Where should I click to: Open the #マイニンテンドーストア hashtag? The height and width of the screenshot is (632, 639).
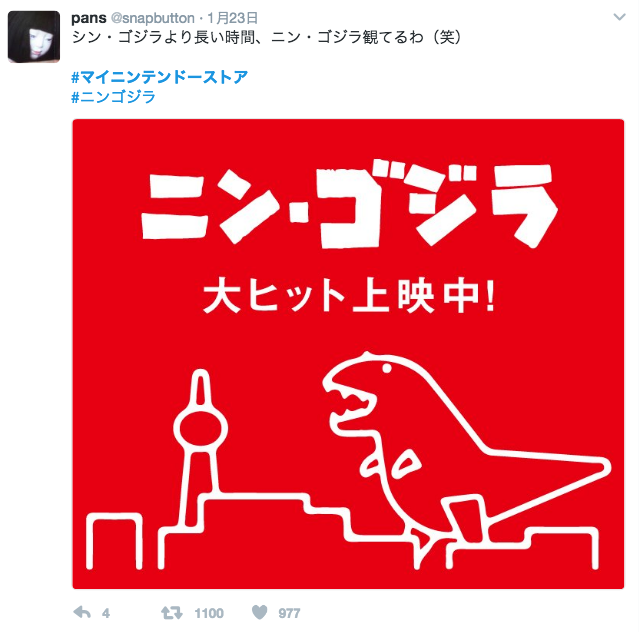(159, 77)
